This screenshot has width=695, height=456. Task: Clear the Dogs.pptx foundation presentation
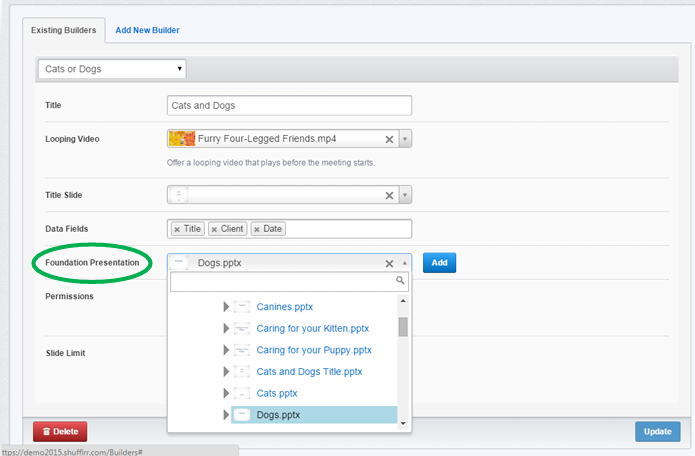click(x=389, y=264)
